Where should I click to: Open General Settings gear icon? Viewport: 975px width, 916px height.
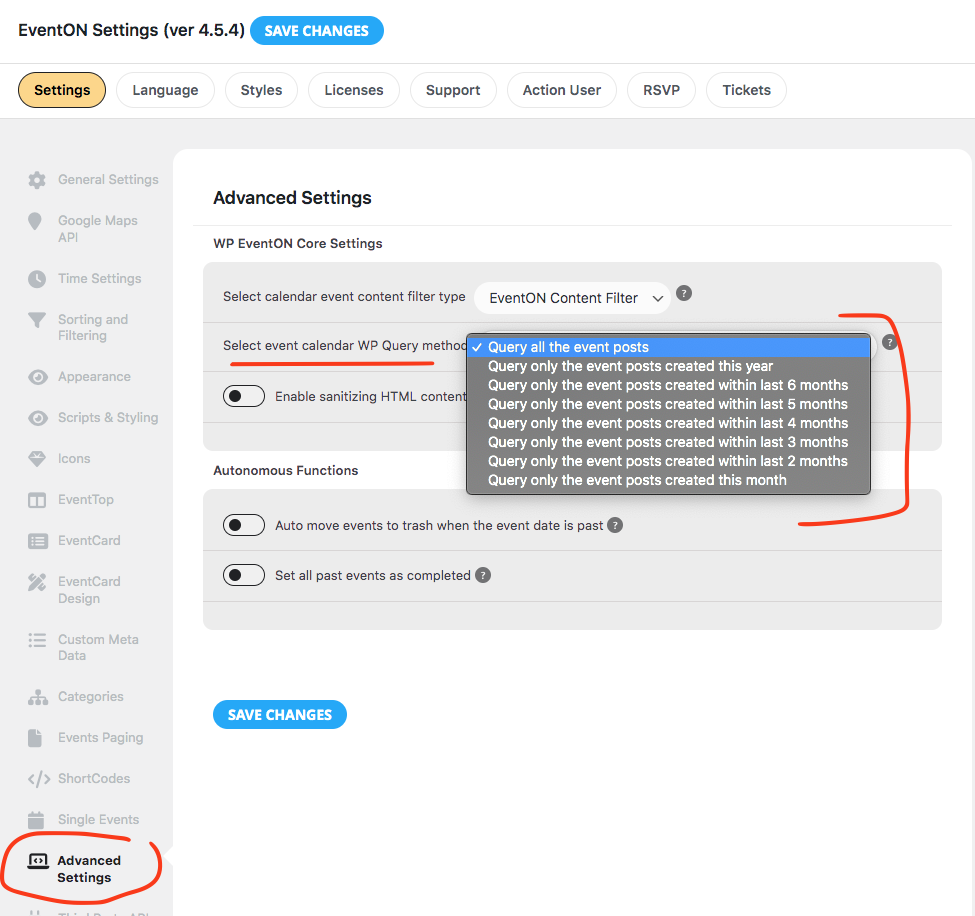(37, 180)
